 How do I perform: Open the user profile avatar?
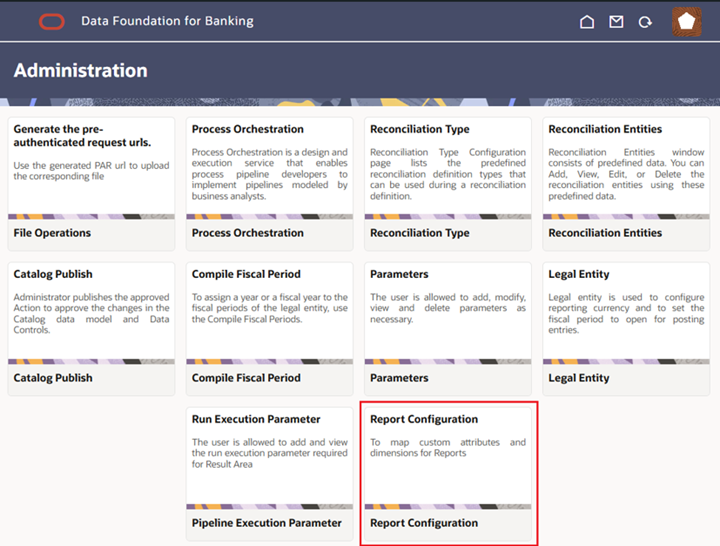[x=686, y=22]
